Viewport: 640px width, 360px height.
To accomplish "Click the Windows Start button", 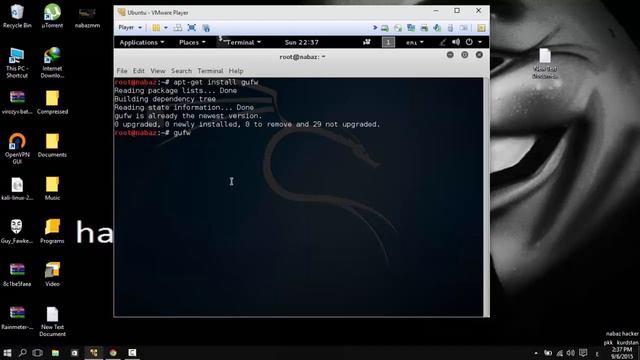I will 7,353.
